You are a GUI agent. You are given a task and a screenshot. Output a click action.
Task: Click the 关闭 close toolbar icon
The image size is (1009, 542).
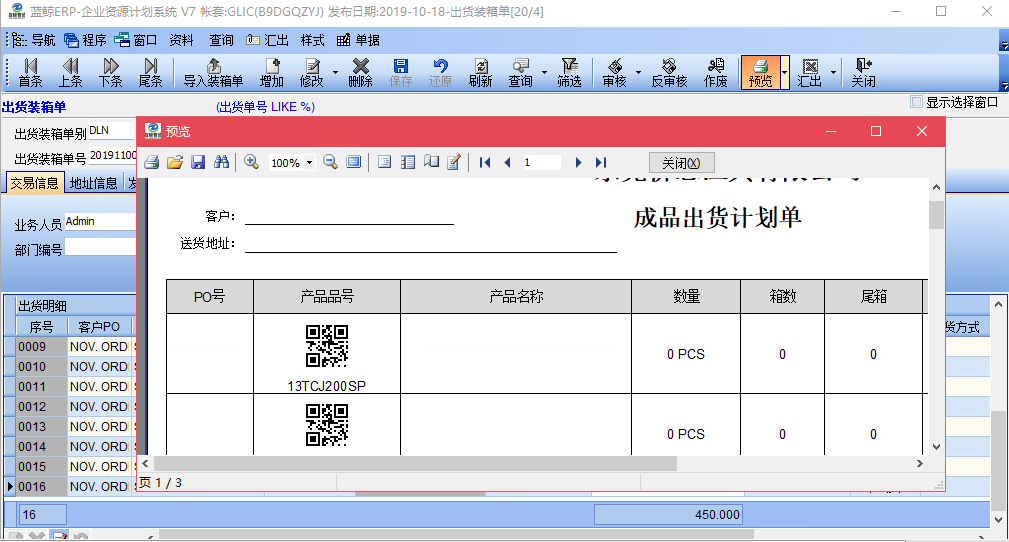pos(864,72)
